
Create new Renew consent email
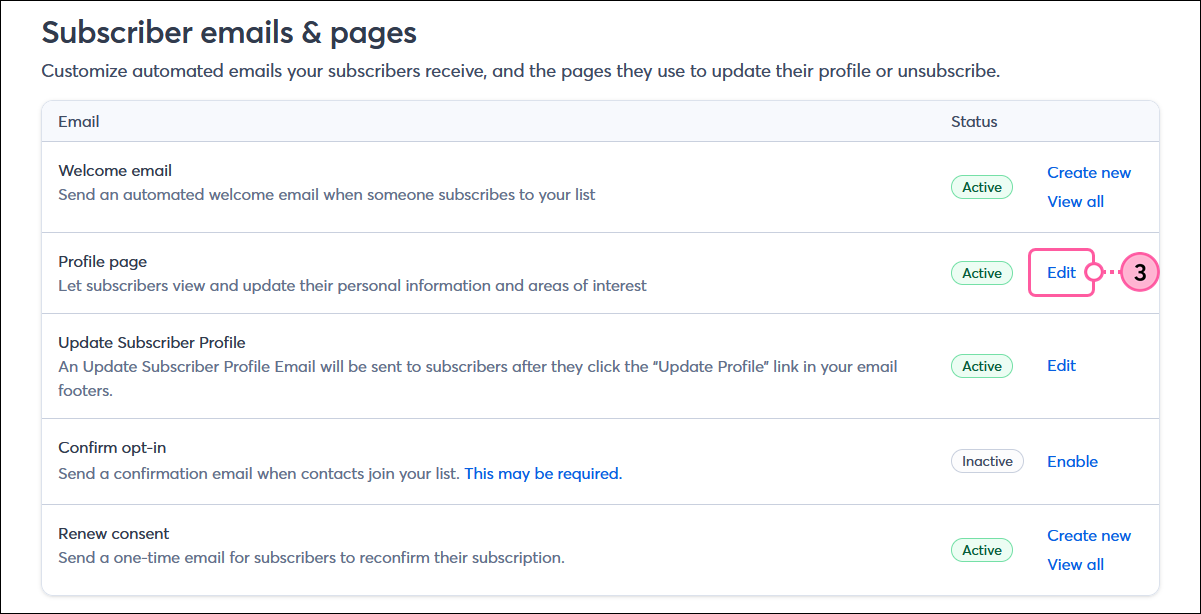[x=1089, y=535]
